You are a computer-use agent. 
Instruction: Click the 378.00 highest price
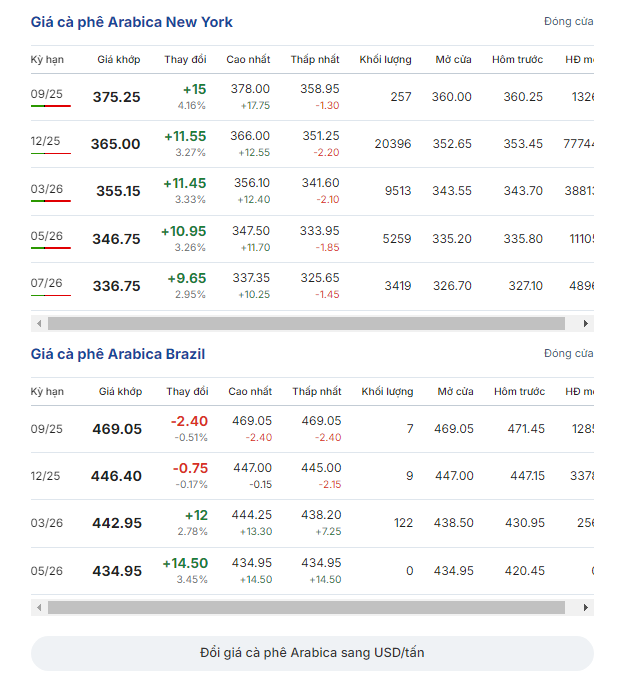click(x=250, y=89)
